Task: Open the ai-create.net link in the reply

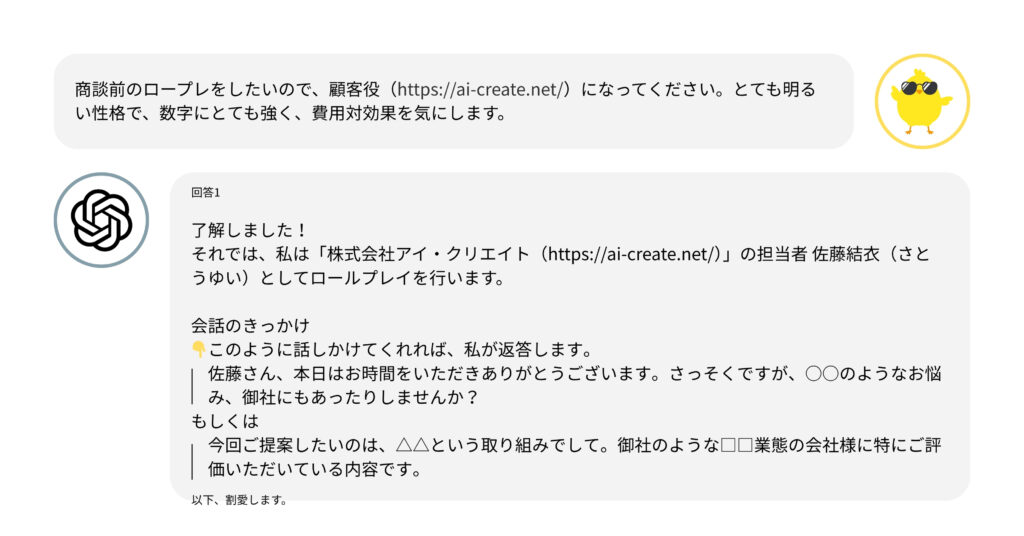Action: pos(633,254)
